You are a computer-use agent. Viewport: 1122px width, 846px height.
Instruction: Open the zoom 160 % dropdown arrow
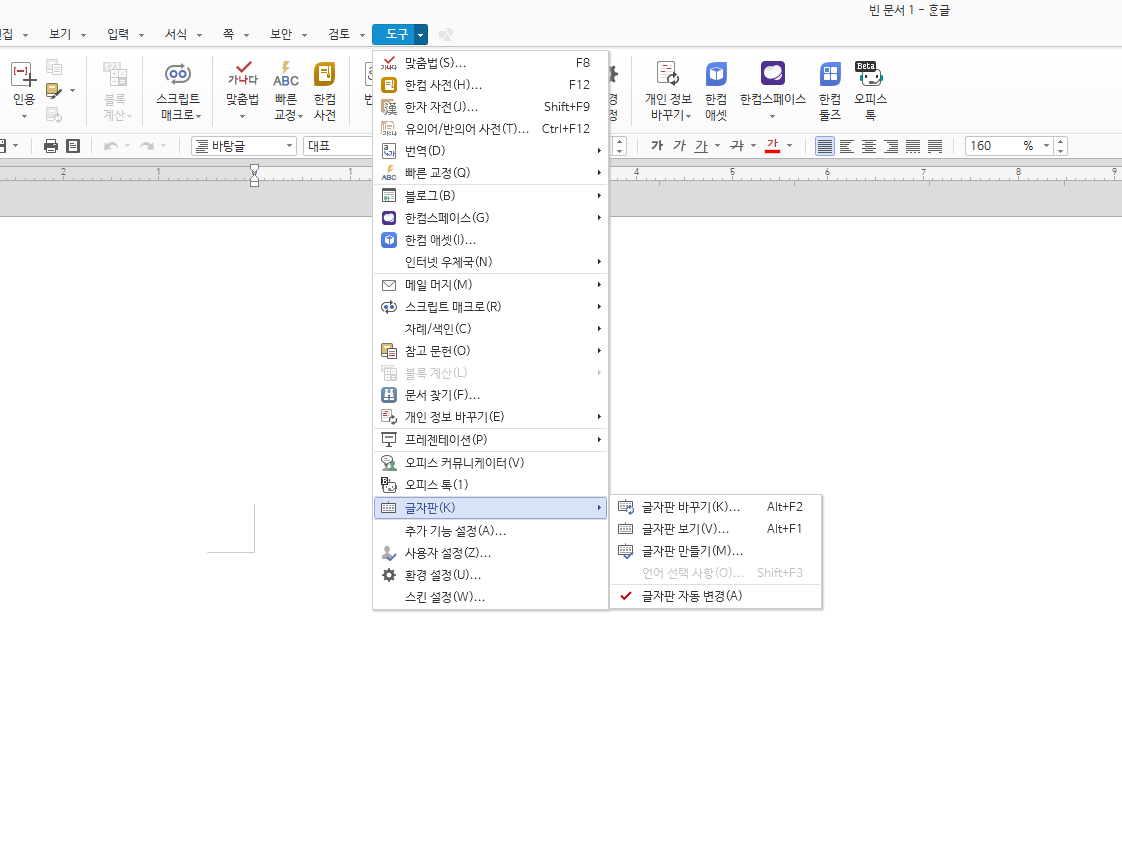pyautogui.click(x=1045, y=146)
